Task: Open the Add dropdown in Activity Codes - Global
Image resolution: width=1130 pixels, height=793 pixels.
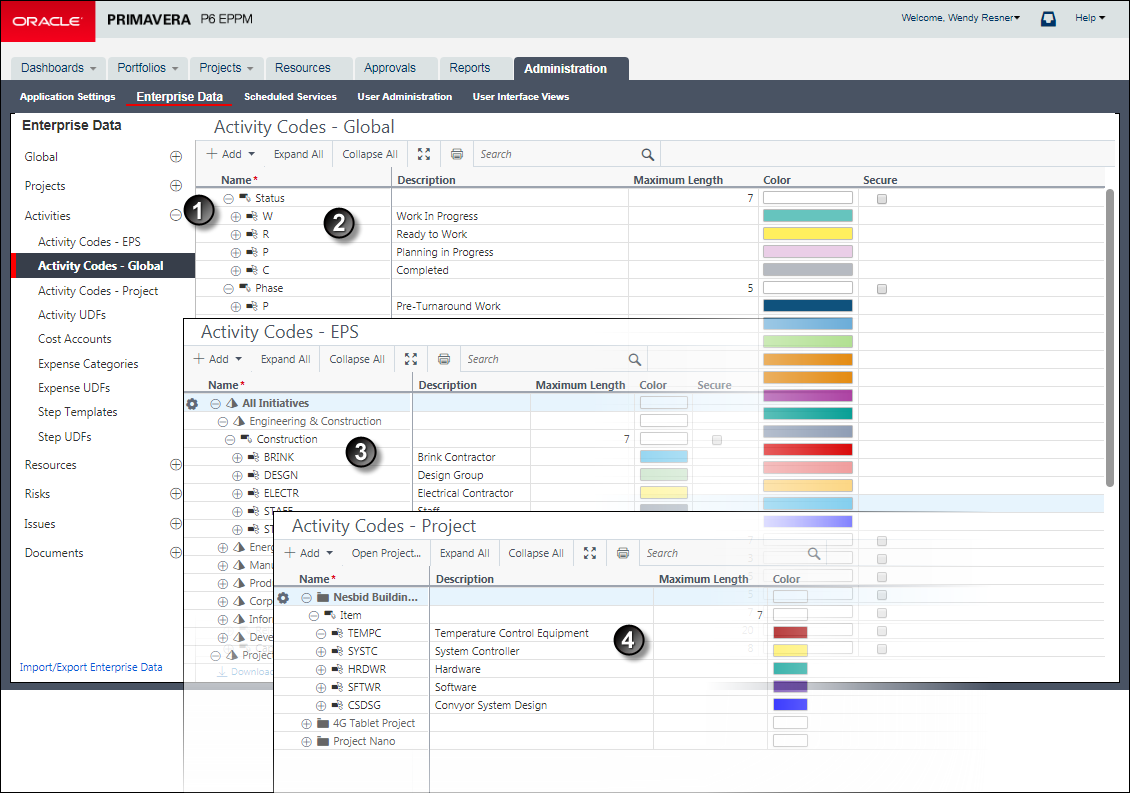Action: coord(231,154)
